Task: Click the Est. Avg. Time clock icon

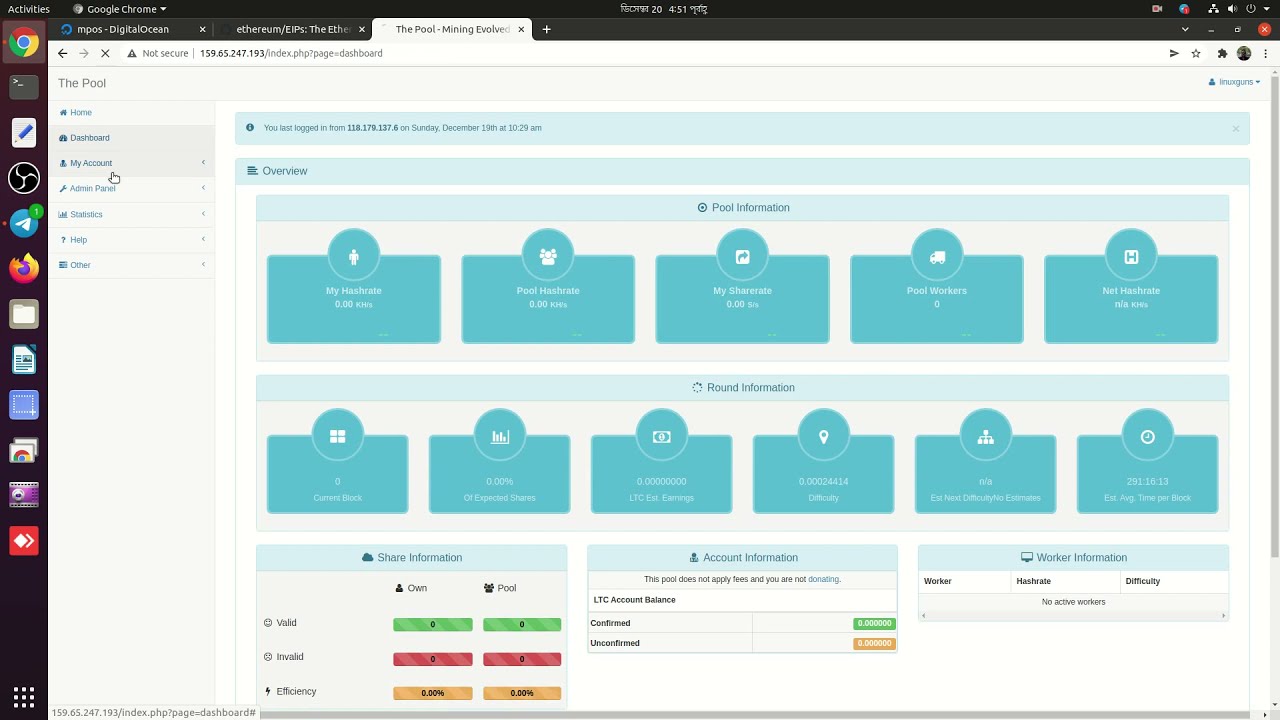Action: tap(1148, 437)
